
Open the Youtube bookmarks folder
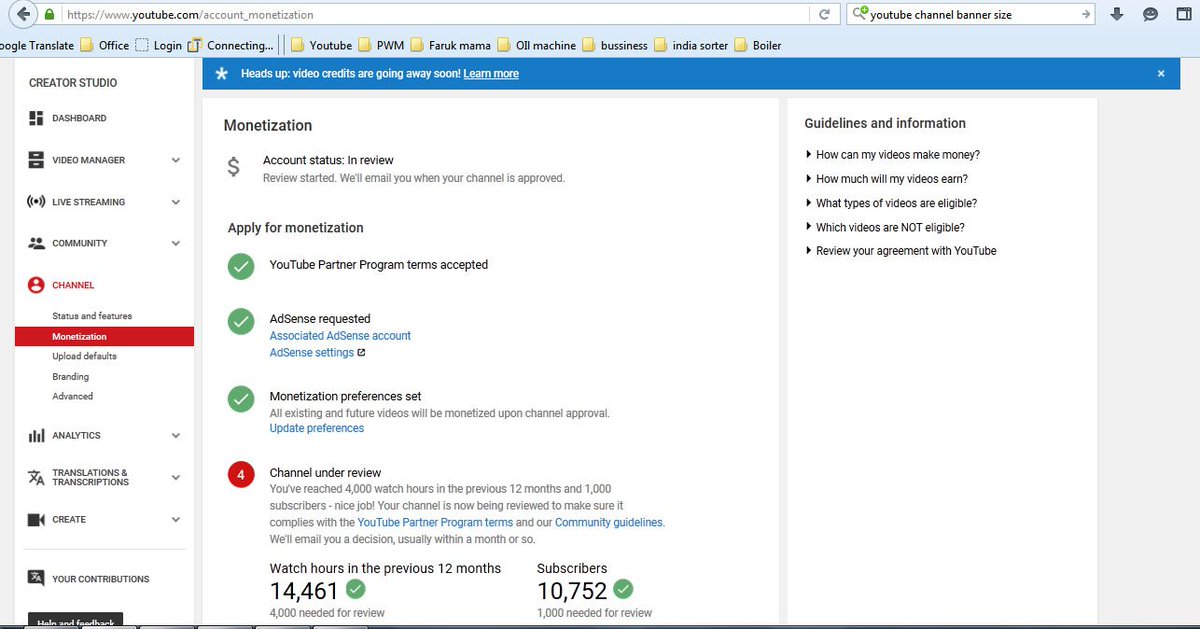click(321, 45)
